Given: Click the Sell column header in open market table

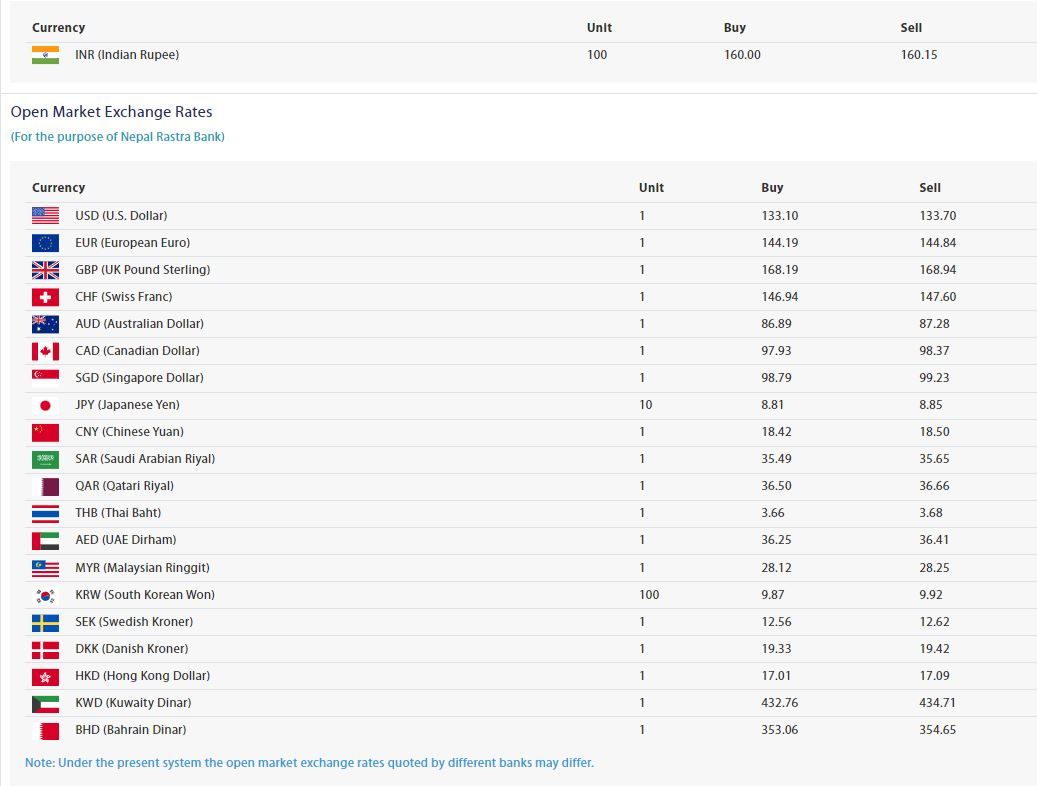Looking at the screenshot, I should point(930,188).
